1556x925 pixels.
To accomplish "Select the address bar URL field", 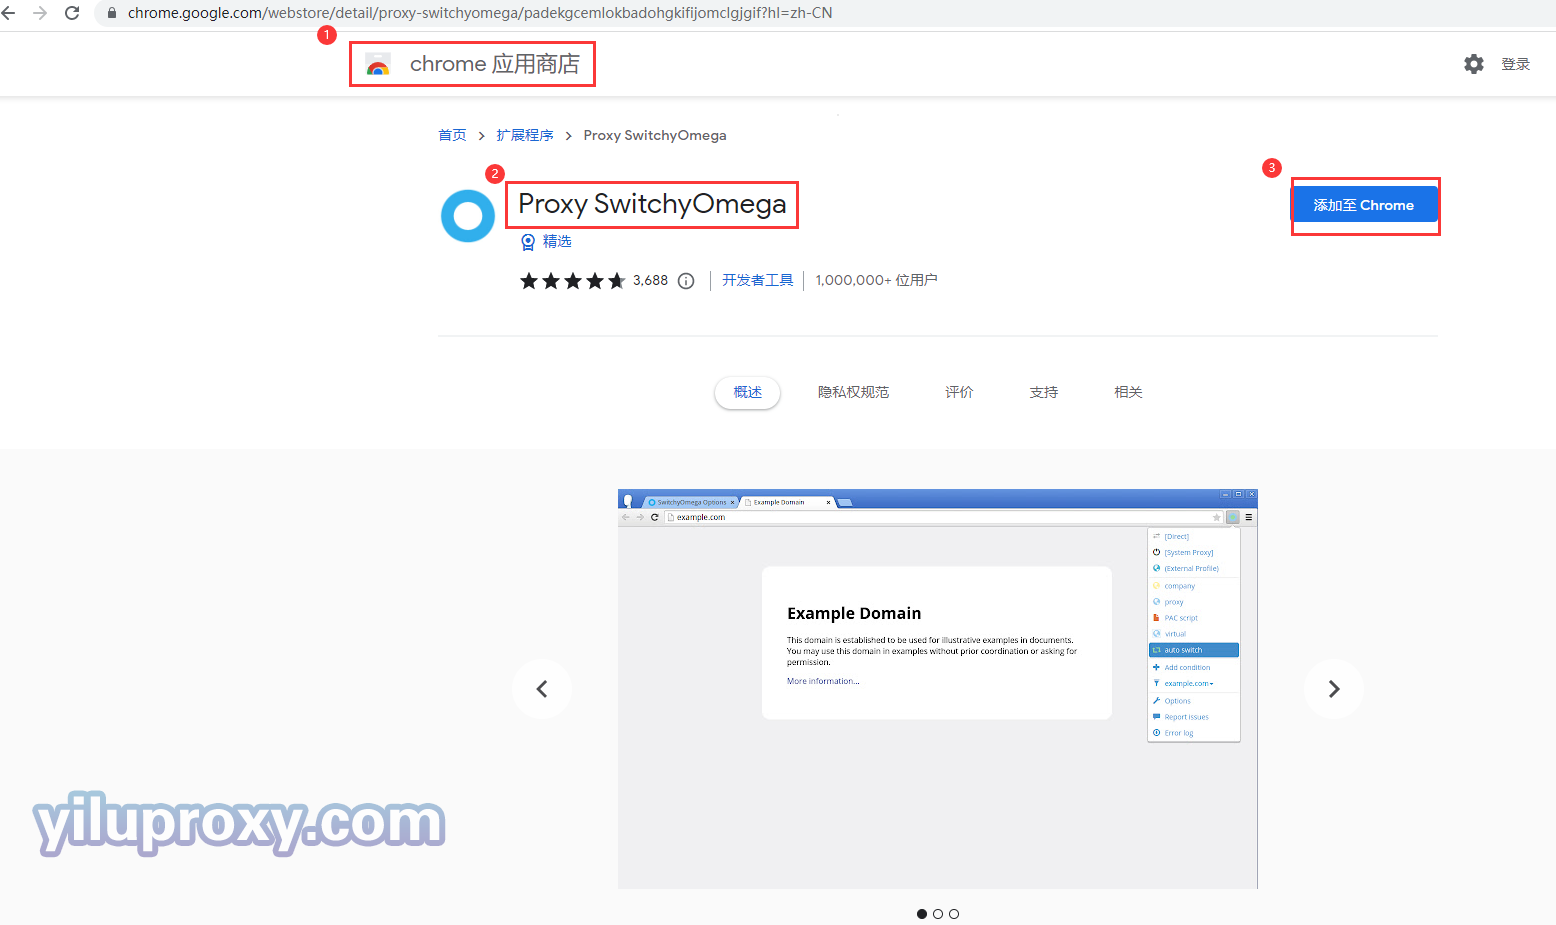I will (480, 13).
